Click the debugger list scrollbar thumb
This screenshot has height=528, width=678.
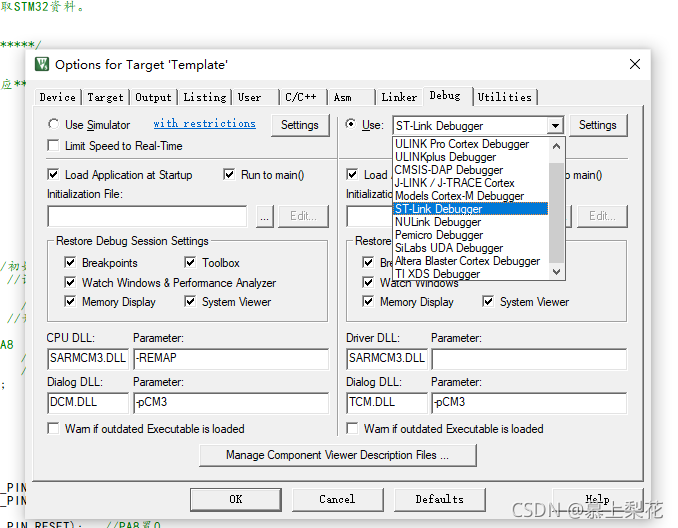click(x=556, y=213)
